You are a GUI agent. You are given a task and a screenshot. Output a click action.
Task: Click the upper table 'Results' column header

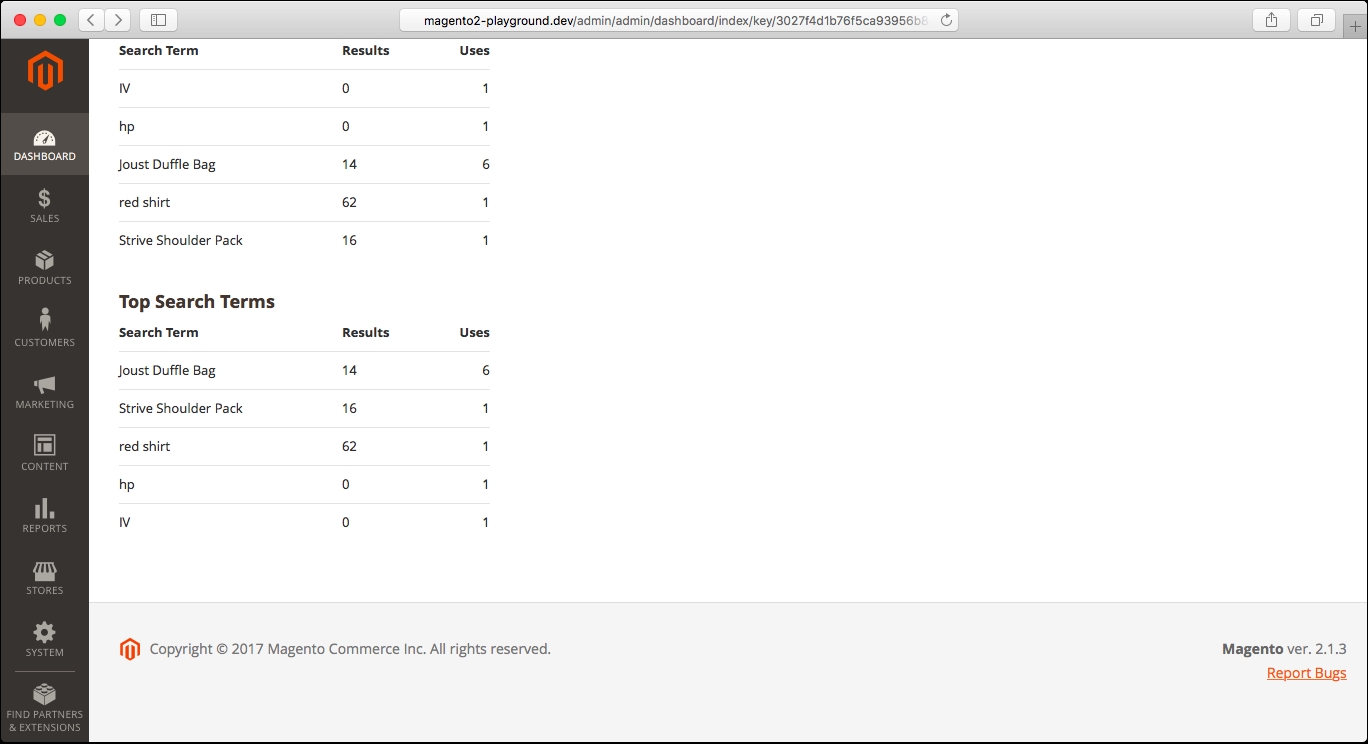pos(366,50)
